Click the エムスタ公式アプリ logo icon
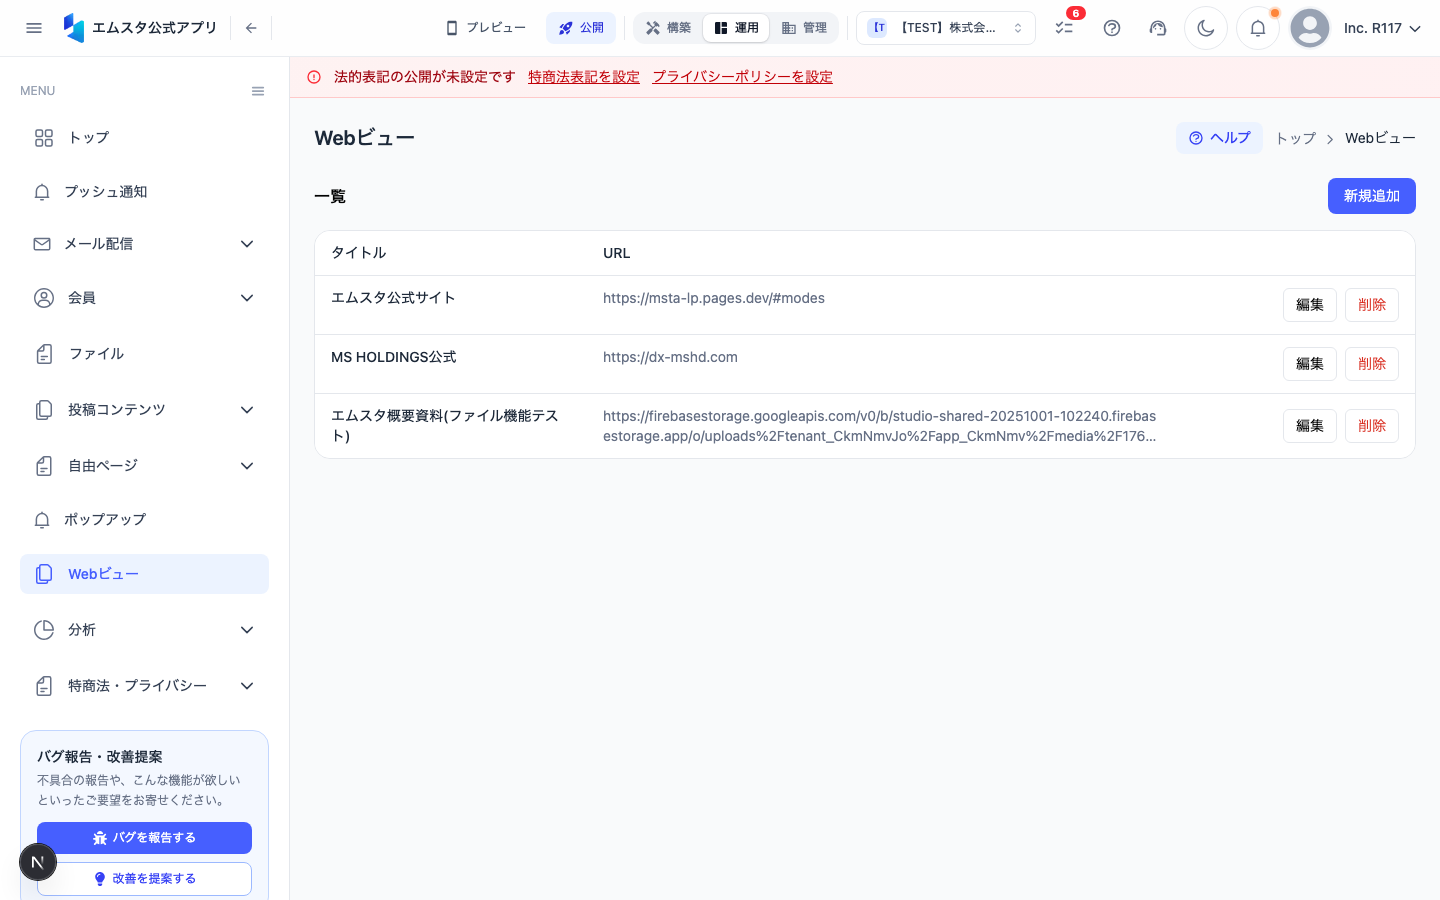The image size is (1440, 900). point(74,28)
